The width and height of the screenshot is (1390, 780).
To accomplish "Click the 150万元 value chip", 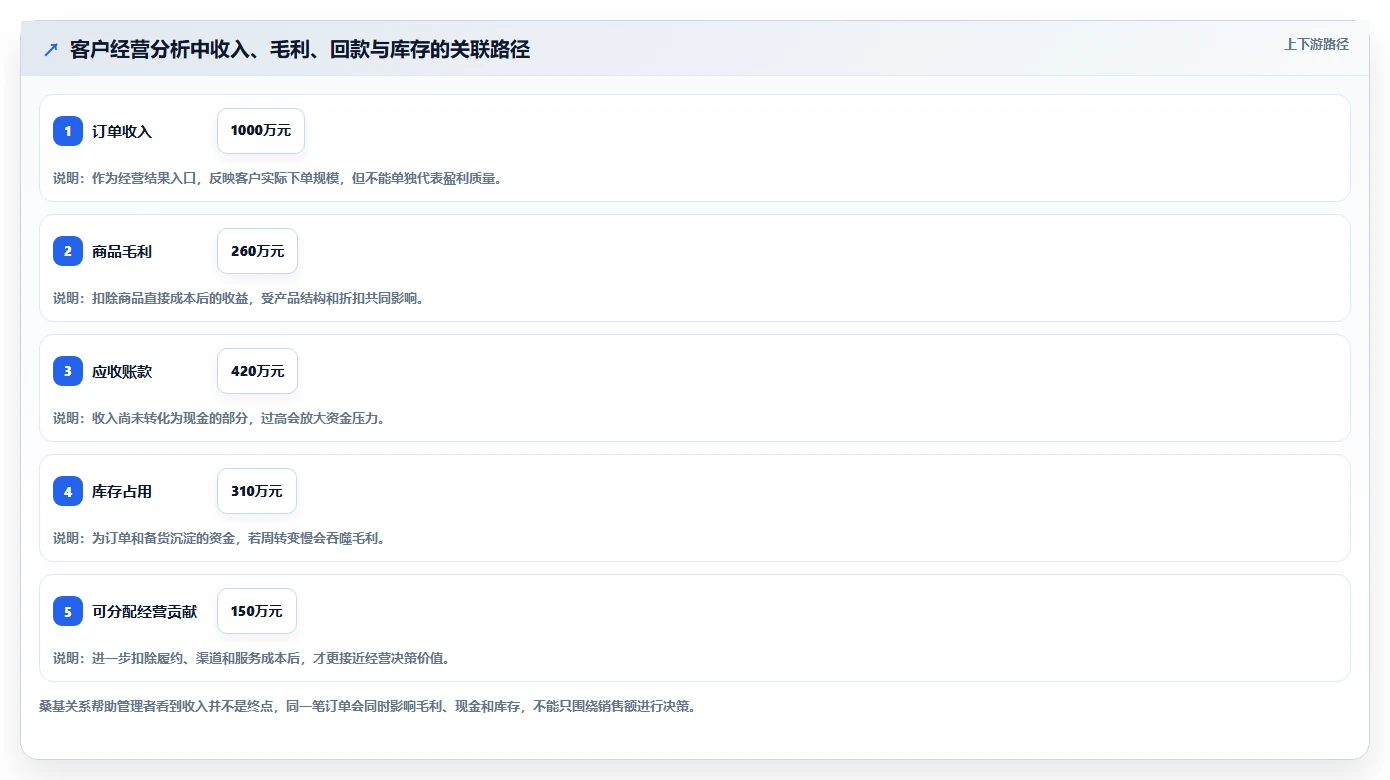I will 257,611.
